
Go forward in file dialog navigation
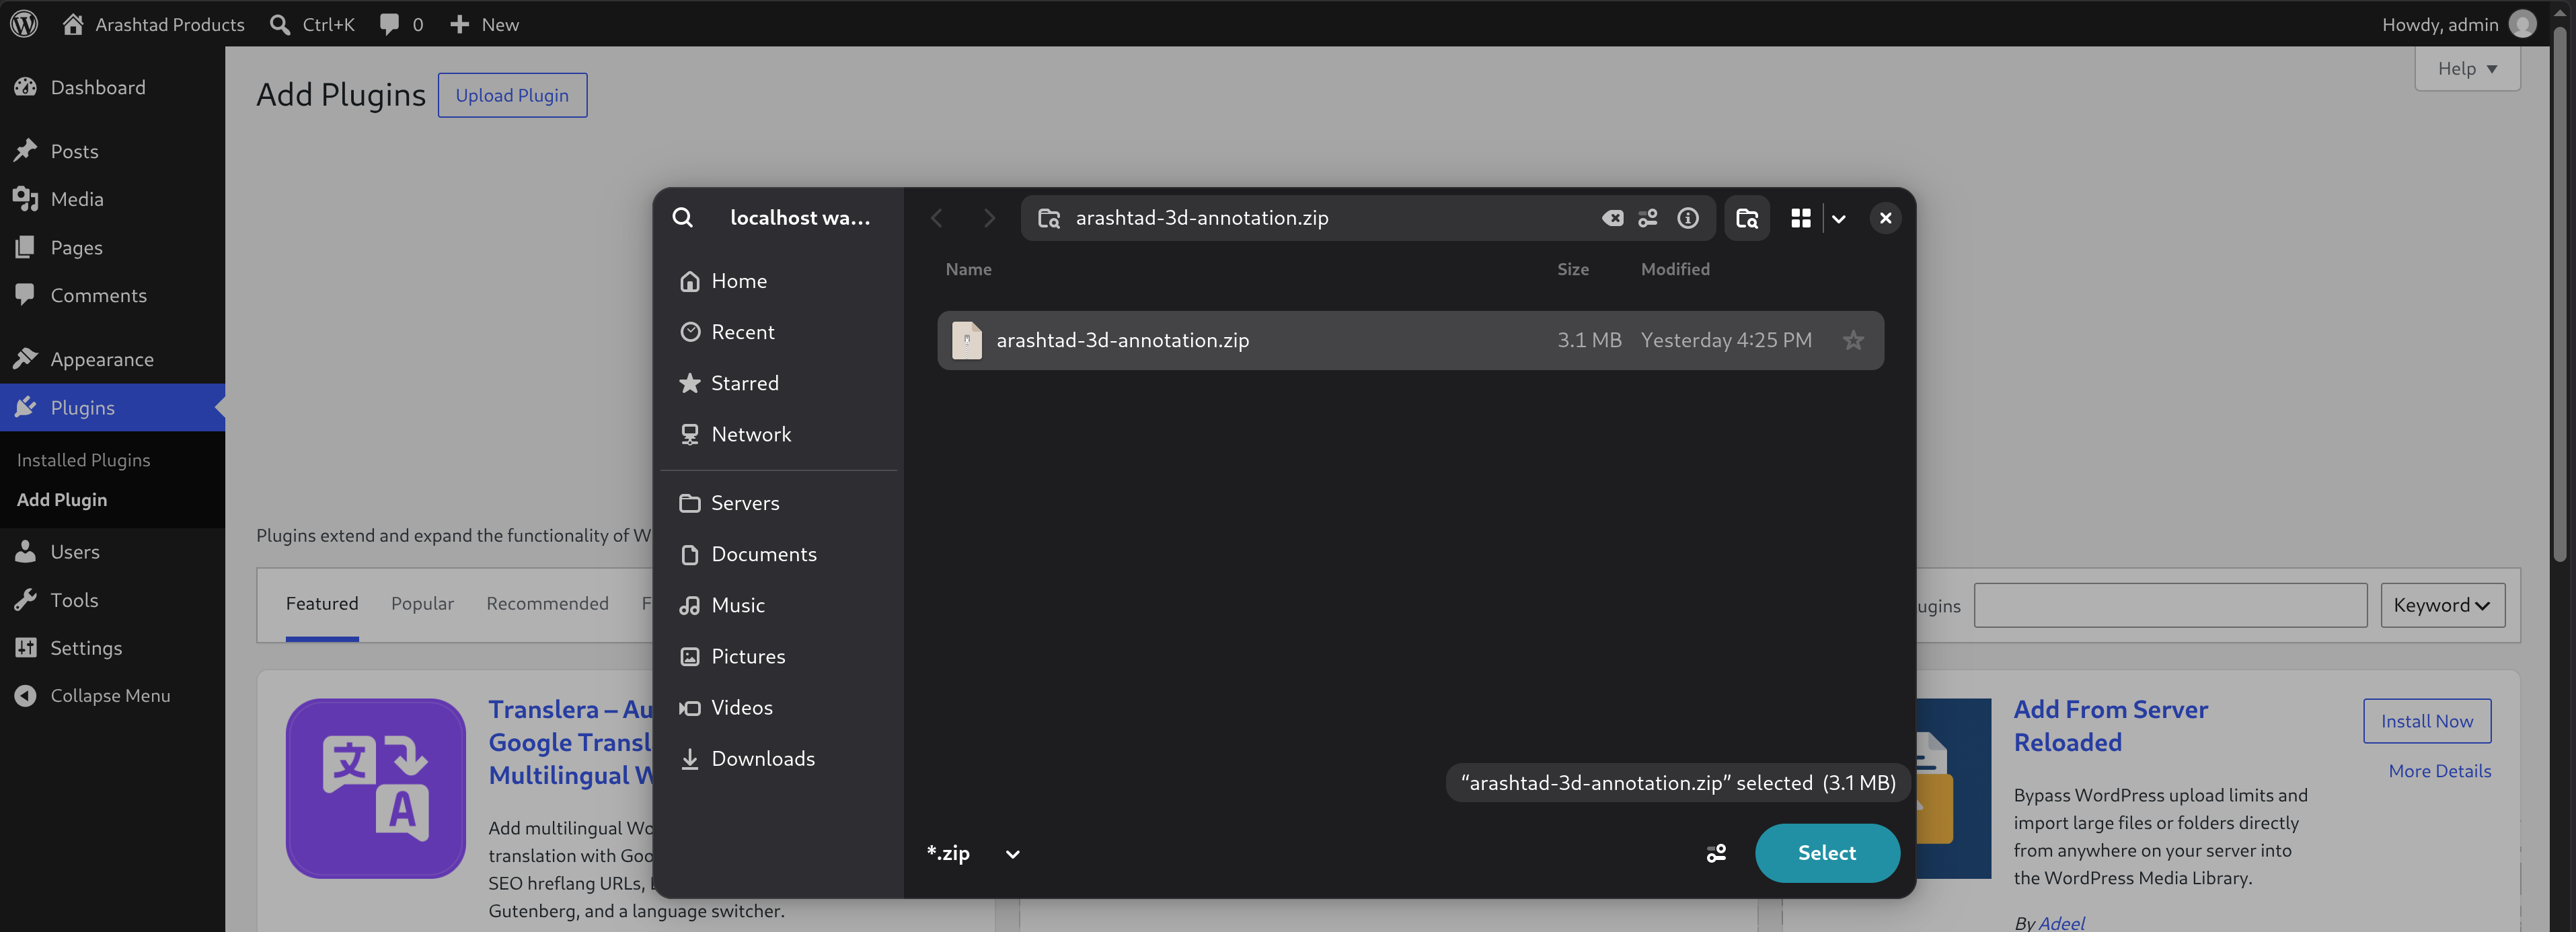(x=989, y=218)
